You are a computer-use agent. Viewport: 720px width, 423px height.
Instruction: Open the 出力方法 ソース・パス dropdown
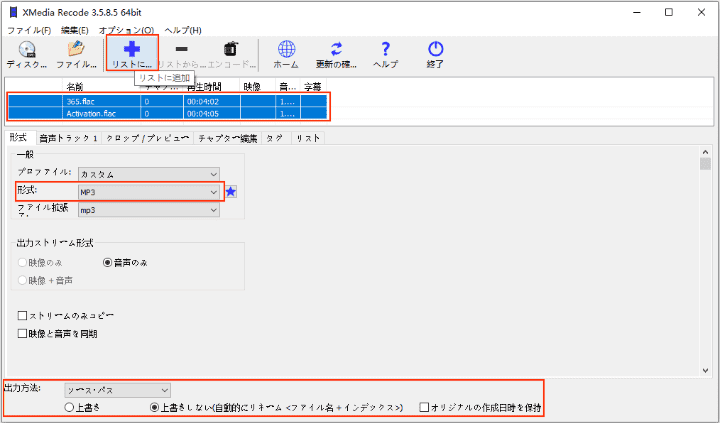118,390
